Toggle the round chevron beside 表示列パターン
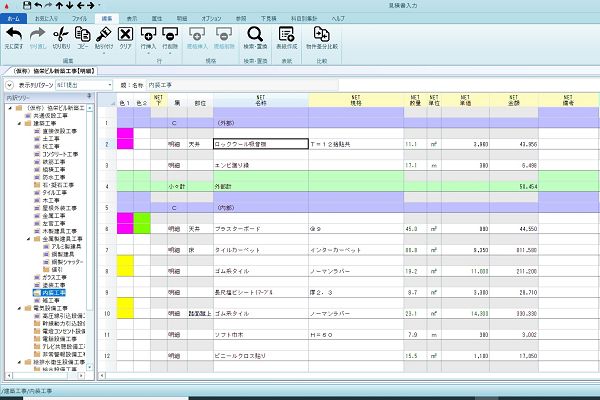The height and width of the screenshot is (400, 600). click(10, 85)
